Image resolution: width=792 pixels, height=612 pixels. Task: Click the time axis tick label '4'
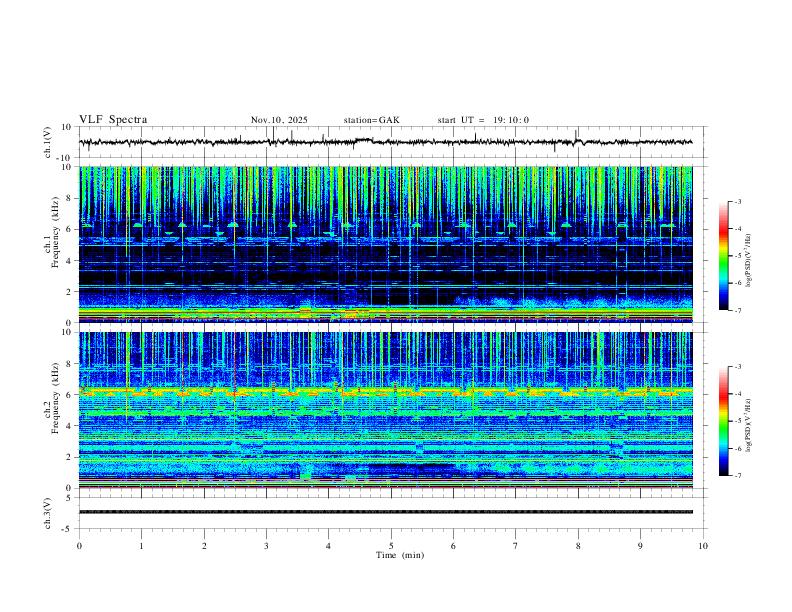[329, 546]
